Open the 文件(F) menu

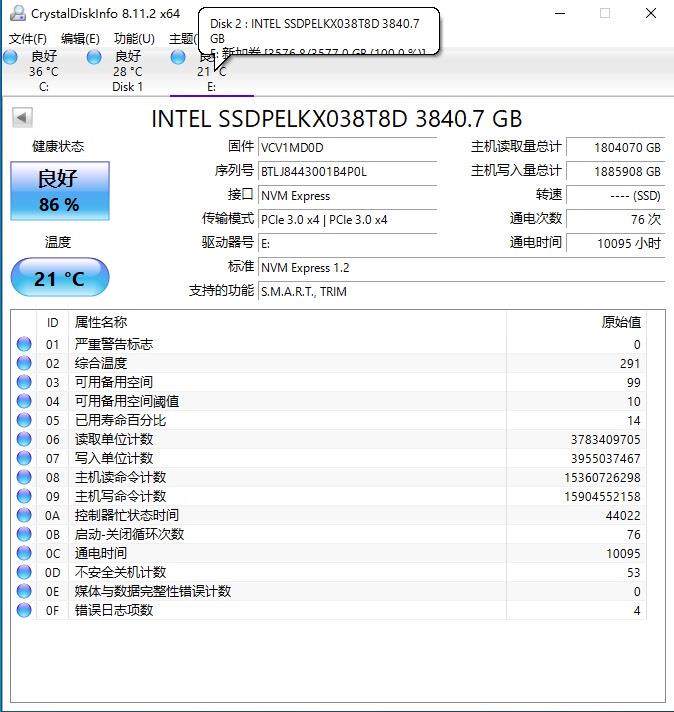tap(28, 39)
